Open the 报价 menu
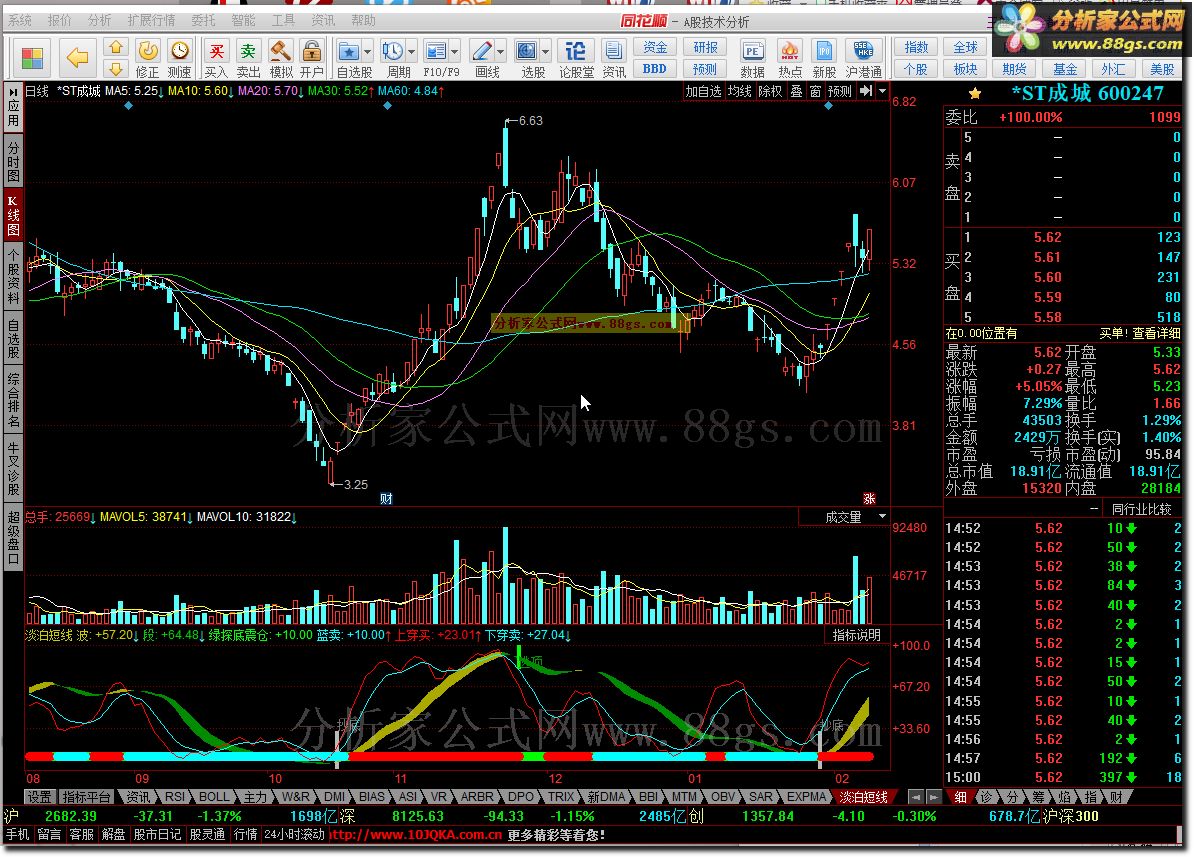Image resolution: width=1194 pixels, height=857 pixels. pyautogui.click(x=59, y=20)
